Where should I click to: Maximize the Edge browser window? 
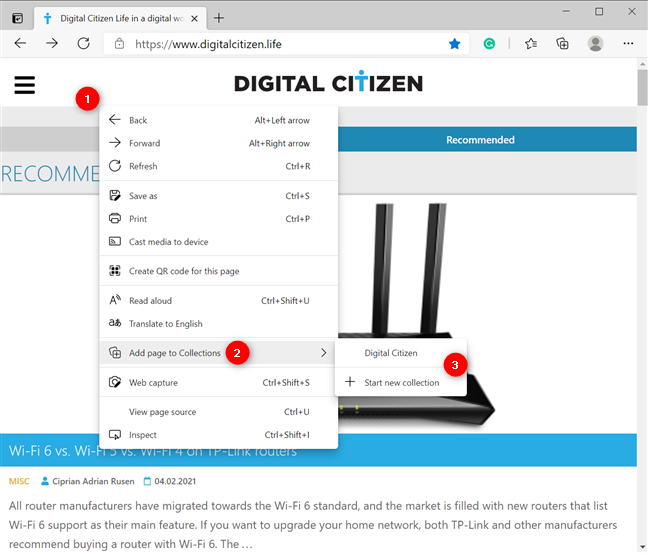[599, 12]
